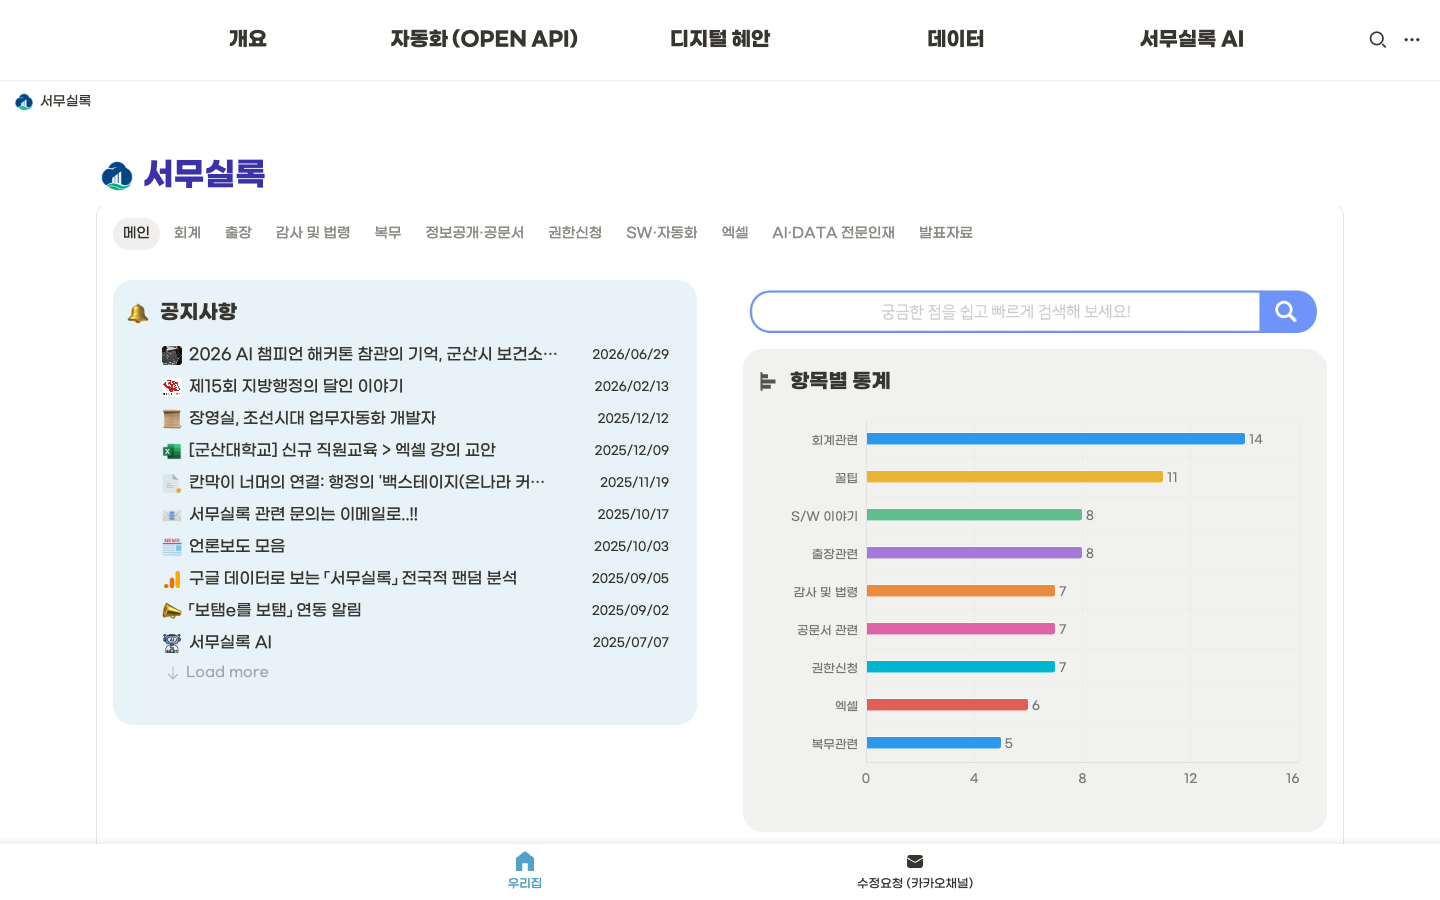
Task: Open 언론보도 모음 notice
Action: click(237, 546)
